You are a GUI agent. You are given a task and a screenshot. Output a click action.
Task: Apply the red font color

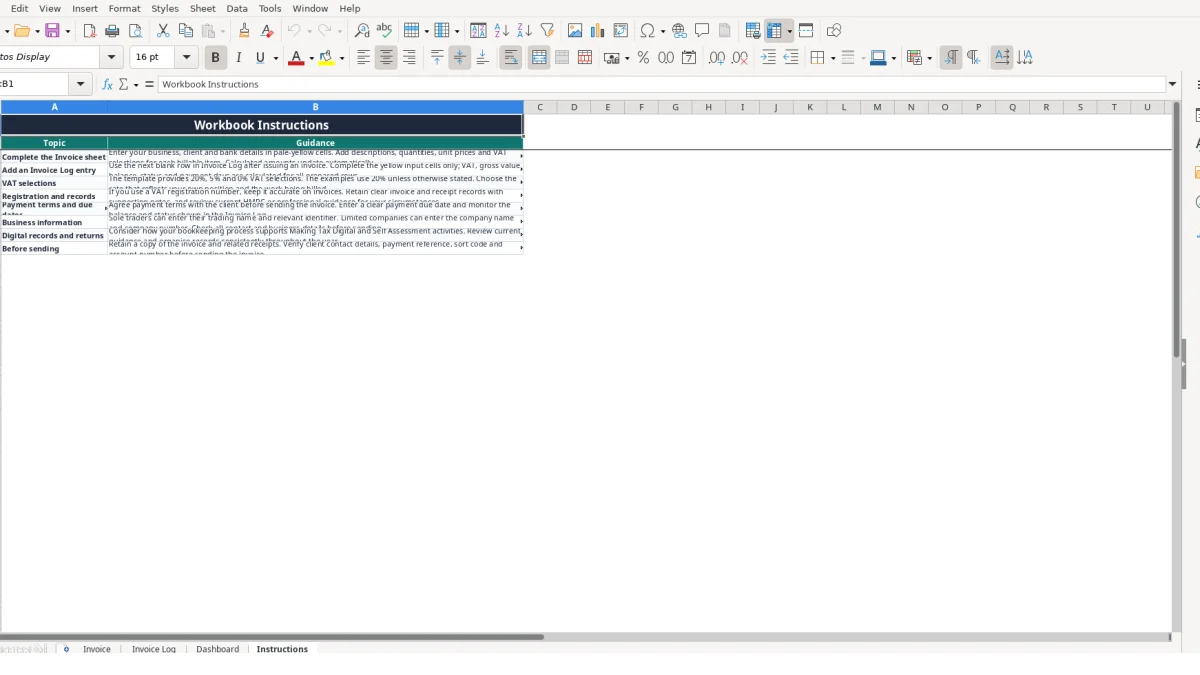pyautogui.click(x=295, y=58)
